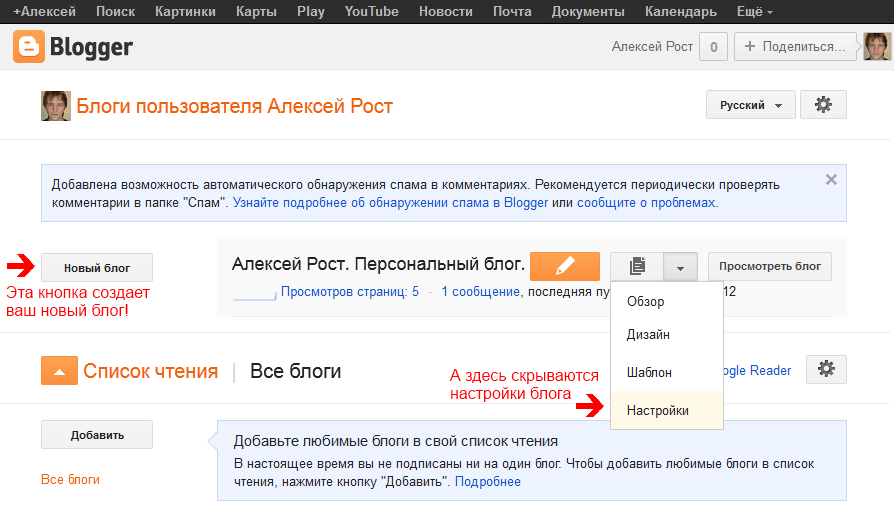894x515 pixels.
Task: Select Шаблон from the dropdown menu
Action: (667, 372)
